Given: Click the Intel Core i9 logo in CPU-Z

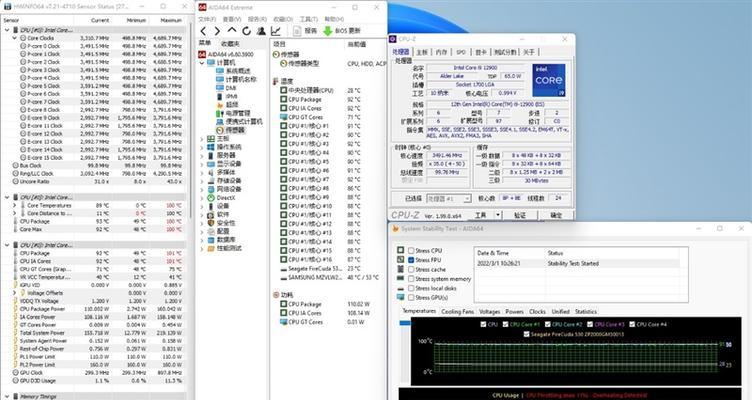Looking at the screenshot, I should point(549,80).
